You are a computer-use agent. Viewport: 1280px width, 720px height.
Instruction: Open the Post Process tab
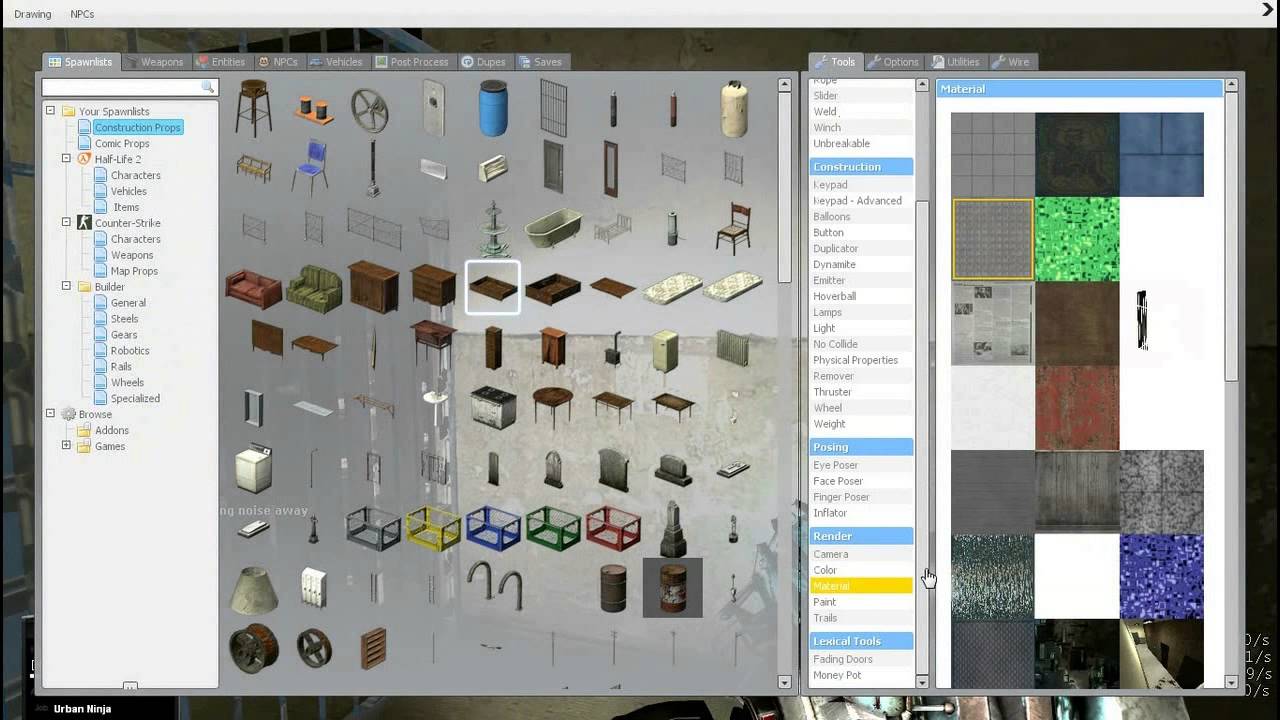coord(413,62)
